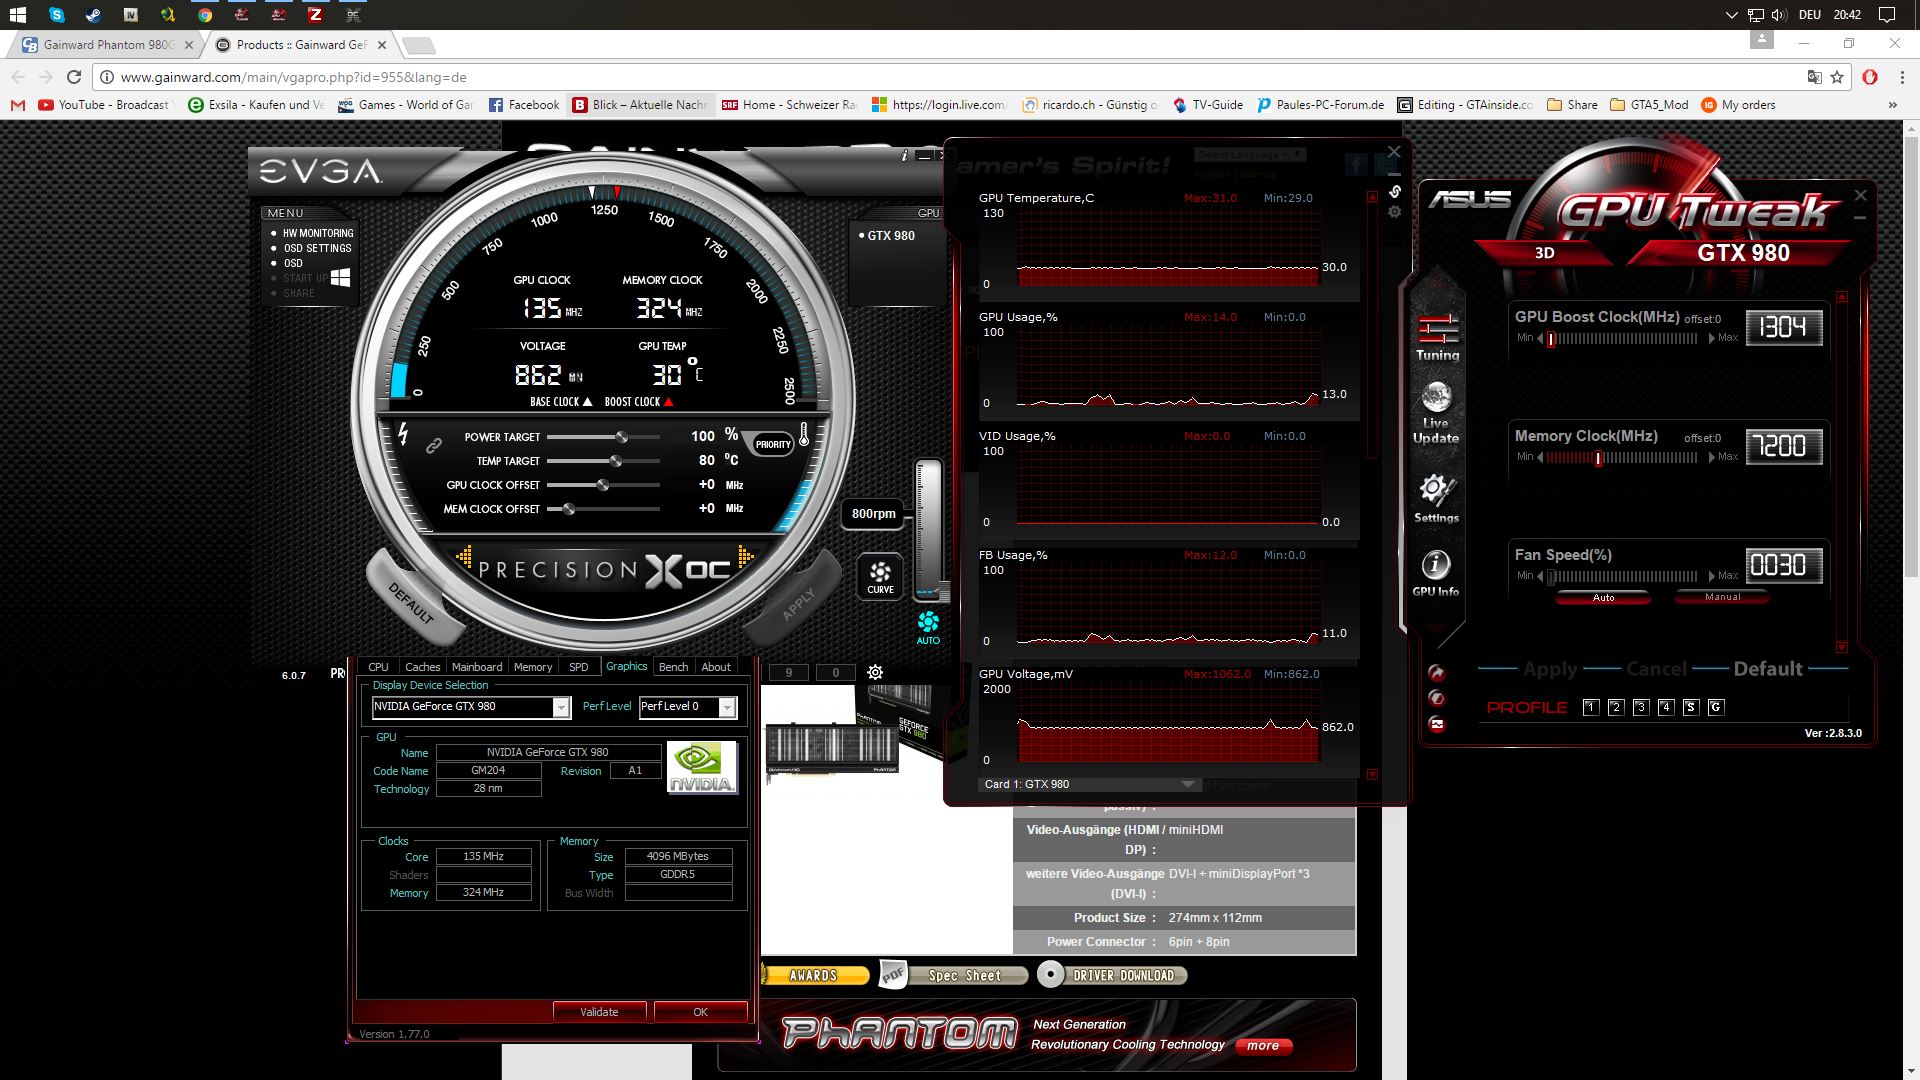Click the Power Target slider handle
This screenshot has height=1080, width=1920.
tap(622, 437)
